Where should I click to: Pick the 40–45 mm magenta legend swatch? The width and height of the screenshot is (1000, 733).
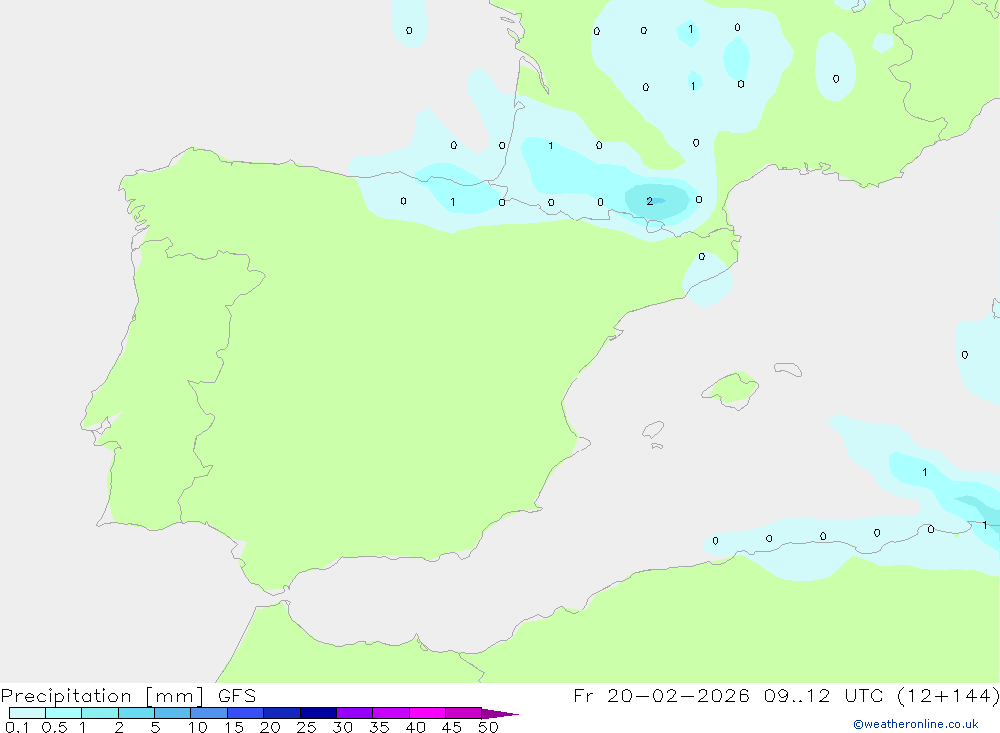point(427,713)
